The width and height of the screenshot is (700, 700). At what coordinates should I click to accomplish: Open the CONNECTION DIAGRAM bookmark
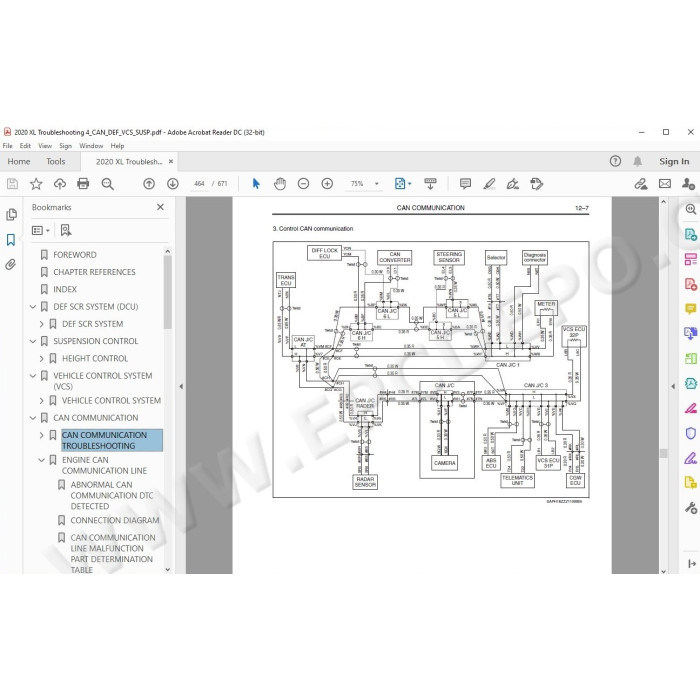[115, 520]
